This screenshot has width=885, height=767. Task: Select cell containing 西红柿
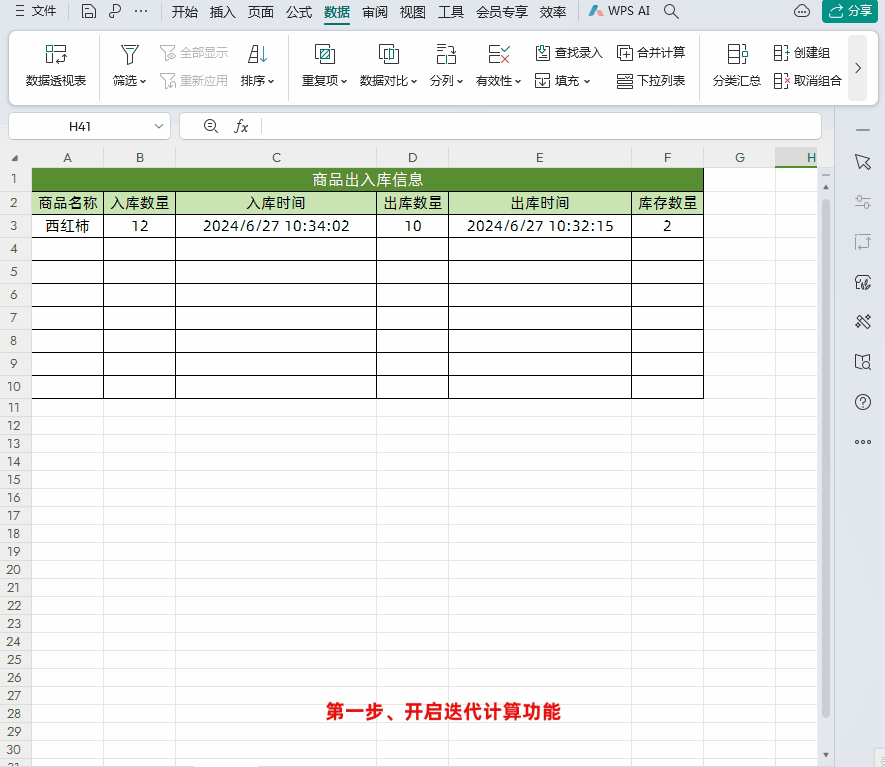point(67,226)
